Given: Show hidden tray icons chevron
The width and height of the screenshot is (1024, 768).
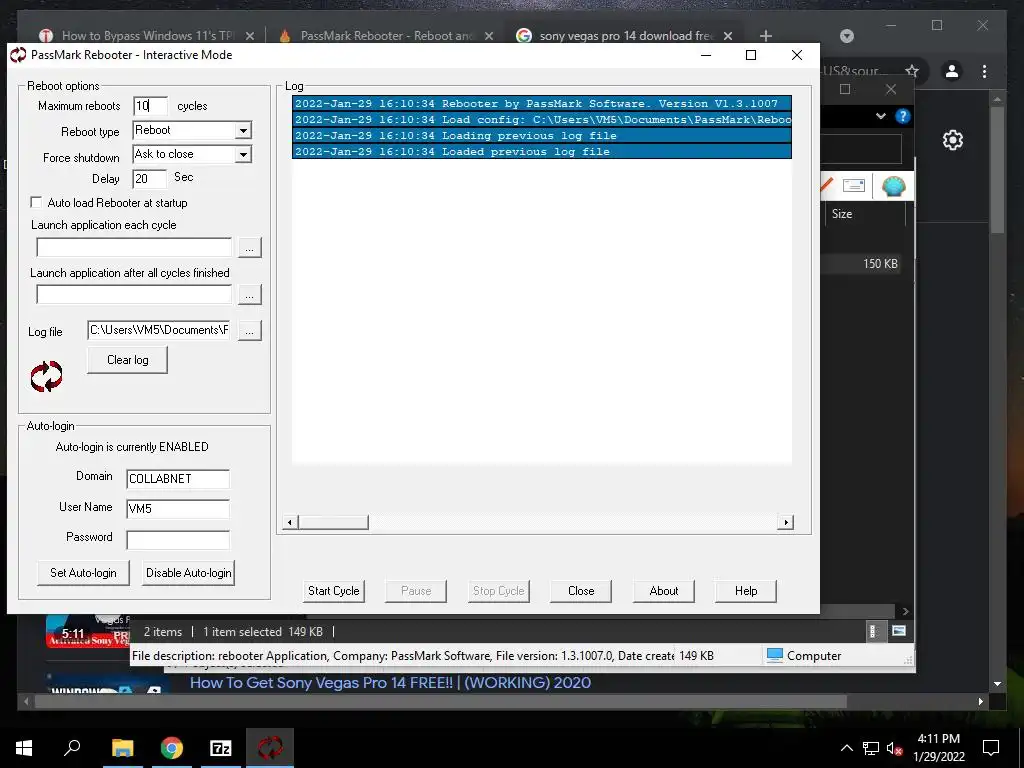Looking at the screenshot, I should 846,748.
